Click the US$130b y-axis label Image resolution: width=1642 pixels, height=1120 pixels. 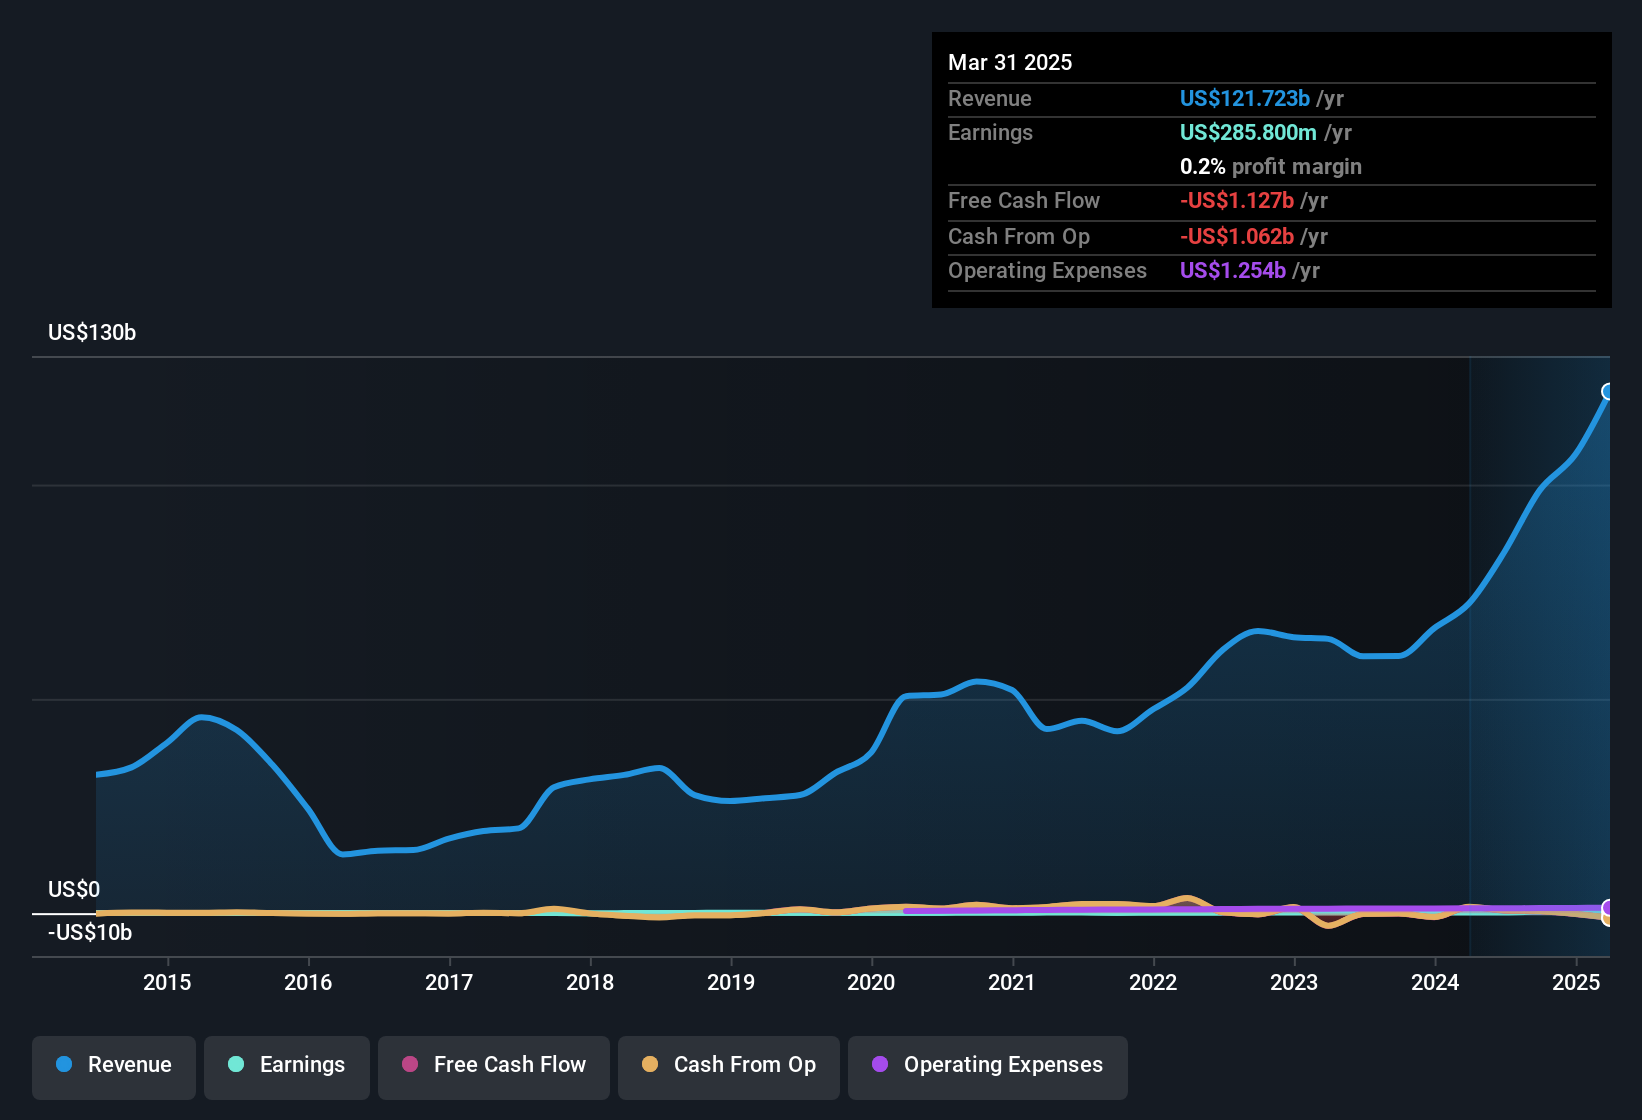point(92,332)
